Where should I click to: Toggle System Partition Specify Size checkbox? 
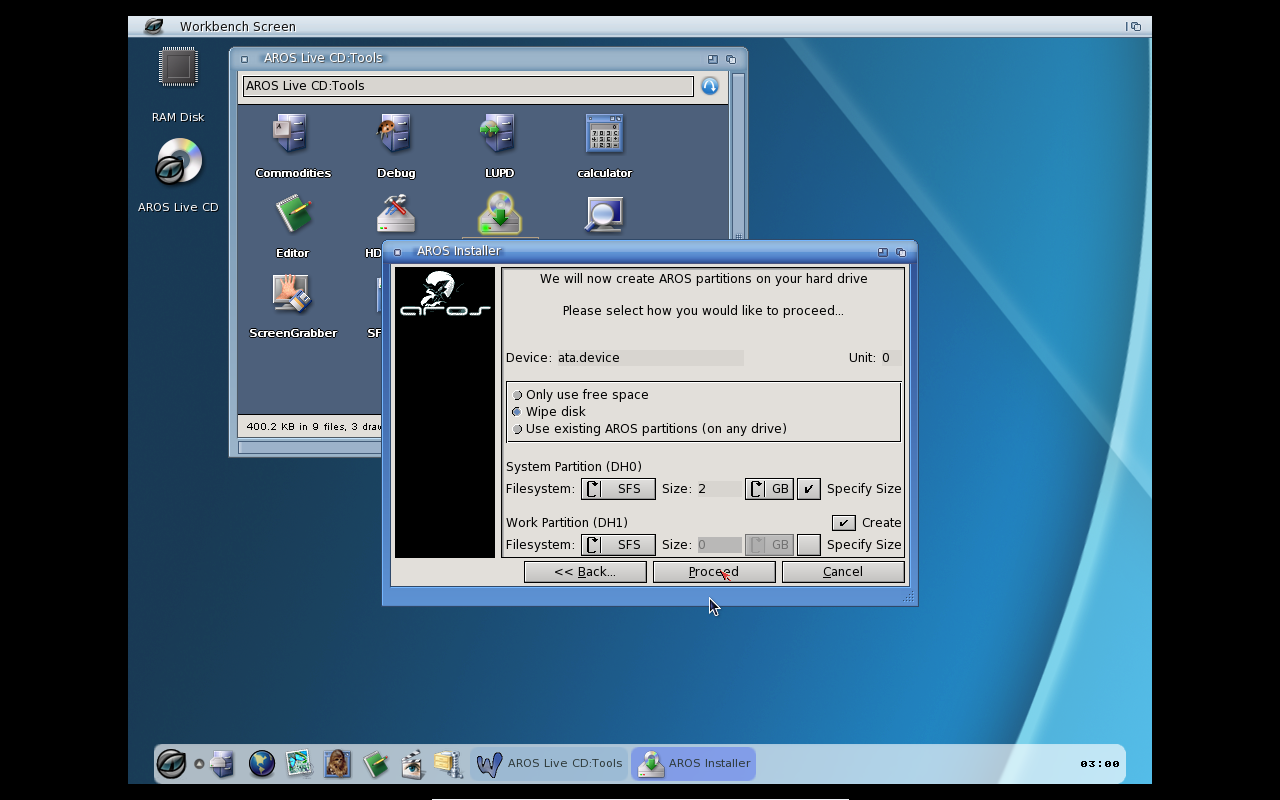coord(808,489)
